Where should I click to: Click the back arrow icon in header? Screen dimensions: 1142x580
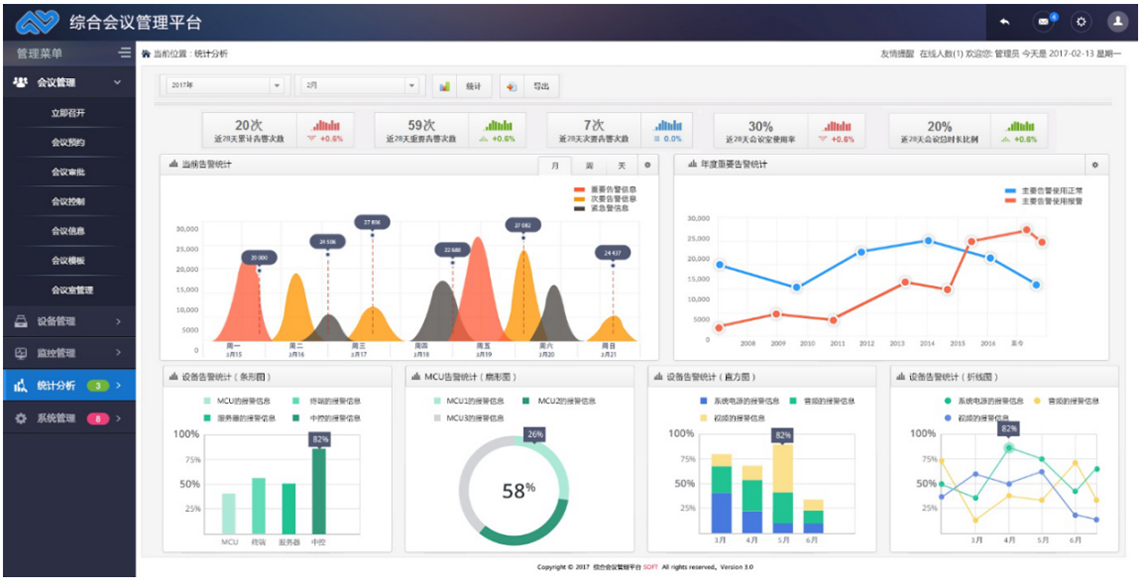[1004, 21]
